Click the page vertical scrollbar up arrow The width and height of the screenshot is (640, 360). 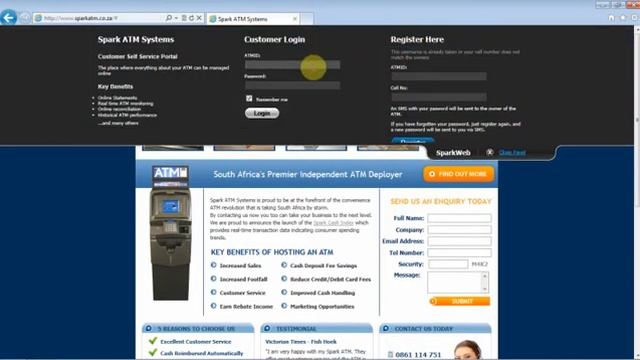tap(637, 30)
